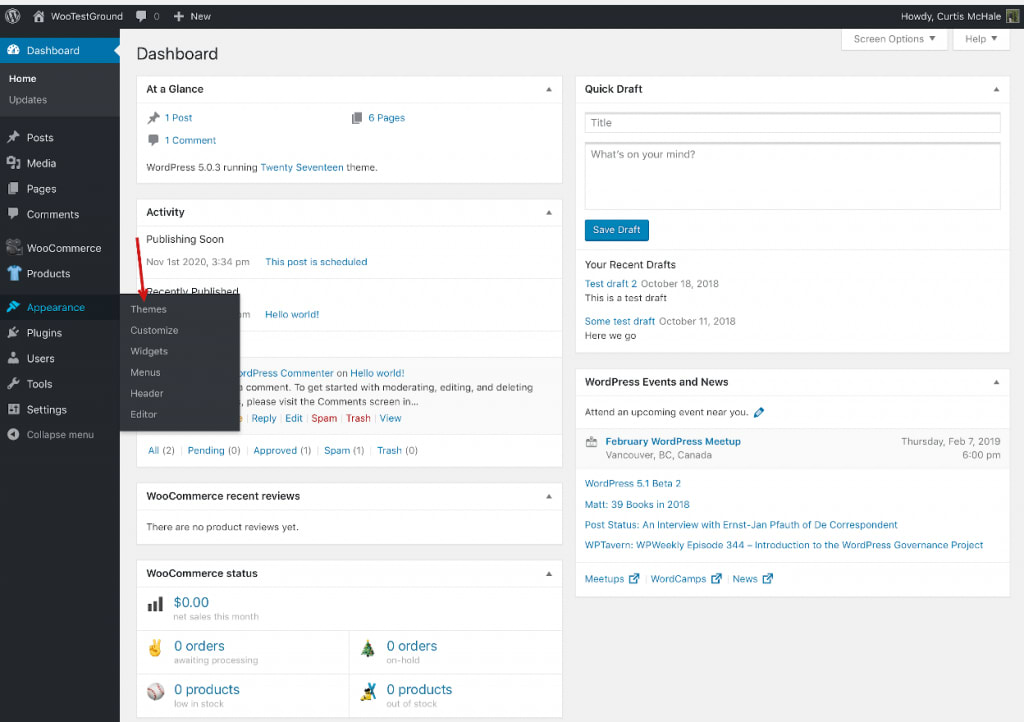Screen dimensions: 1024x722
Task: Open the Twenty Seventeen theme link
Action: coord(302,167)
